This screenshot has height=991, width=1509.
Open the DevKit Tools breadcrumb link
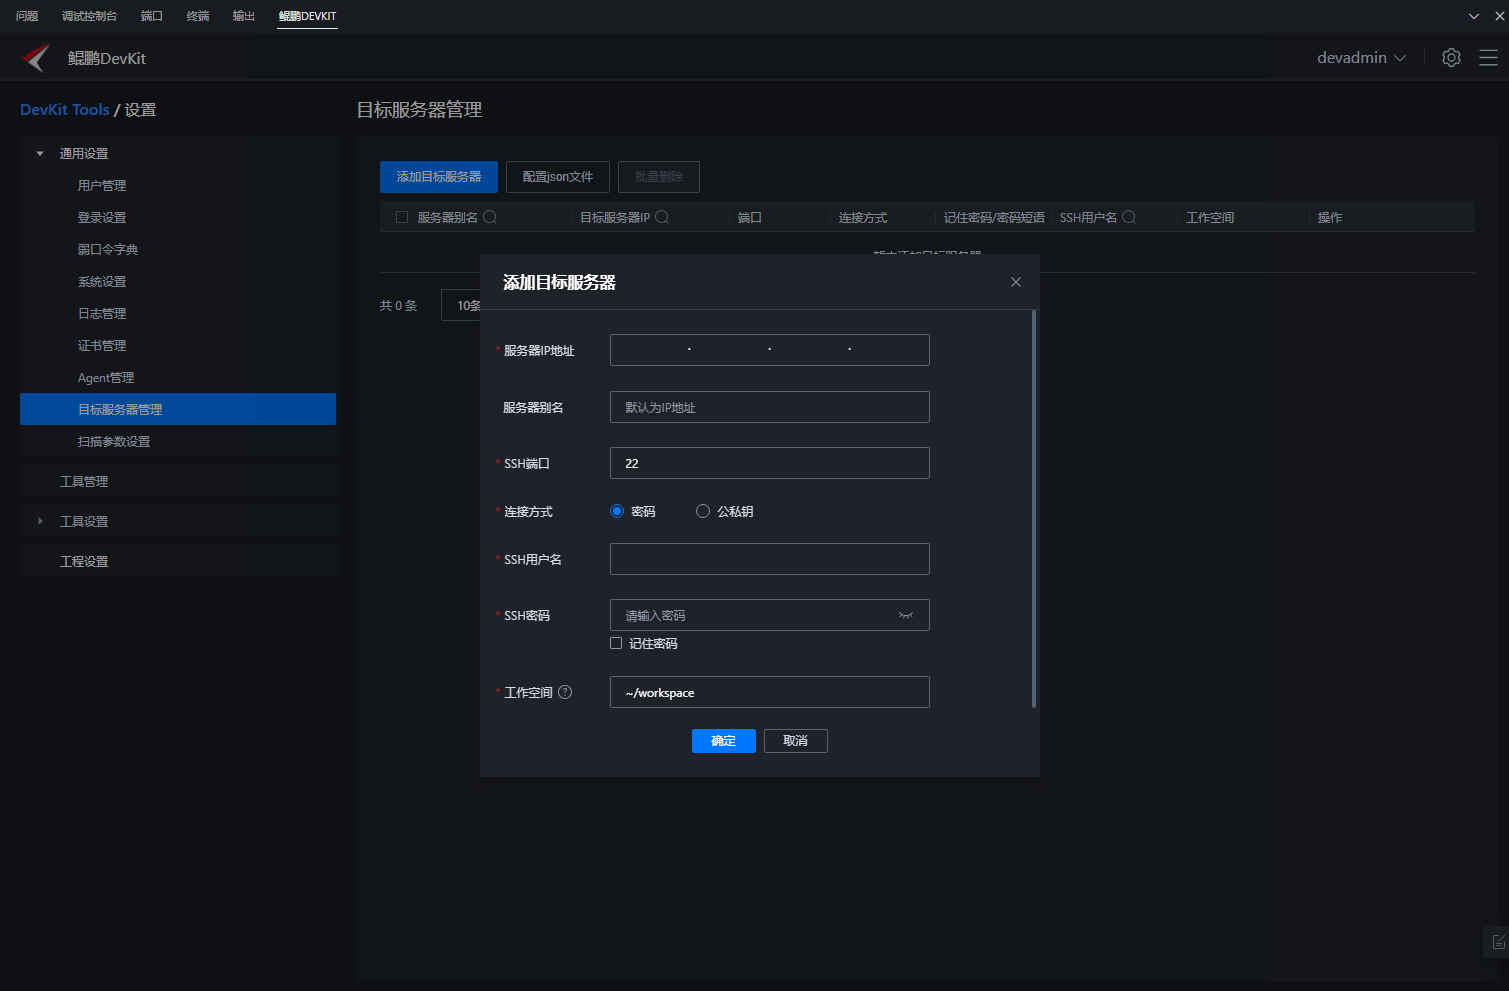65,109
